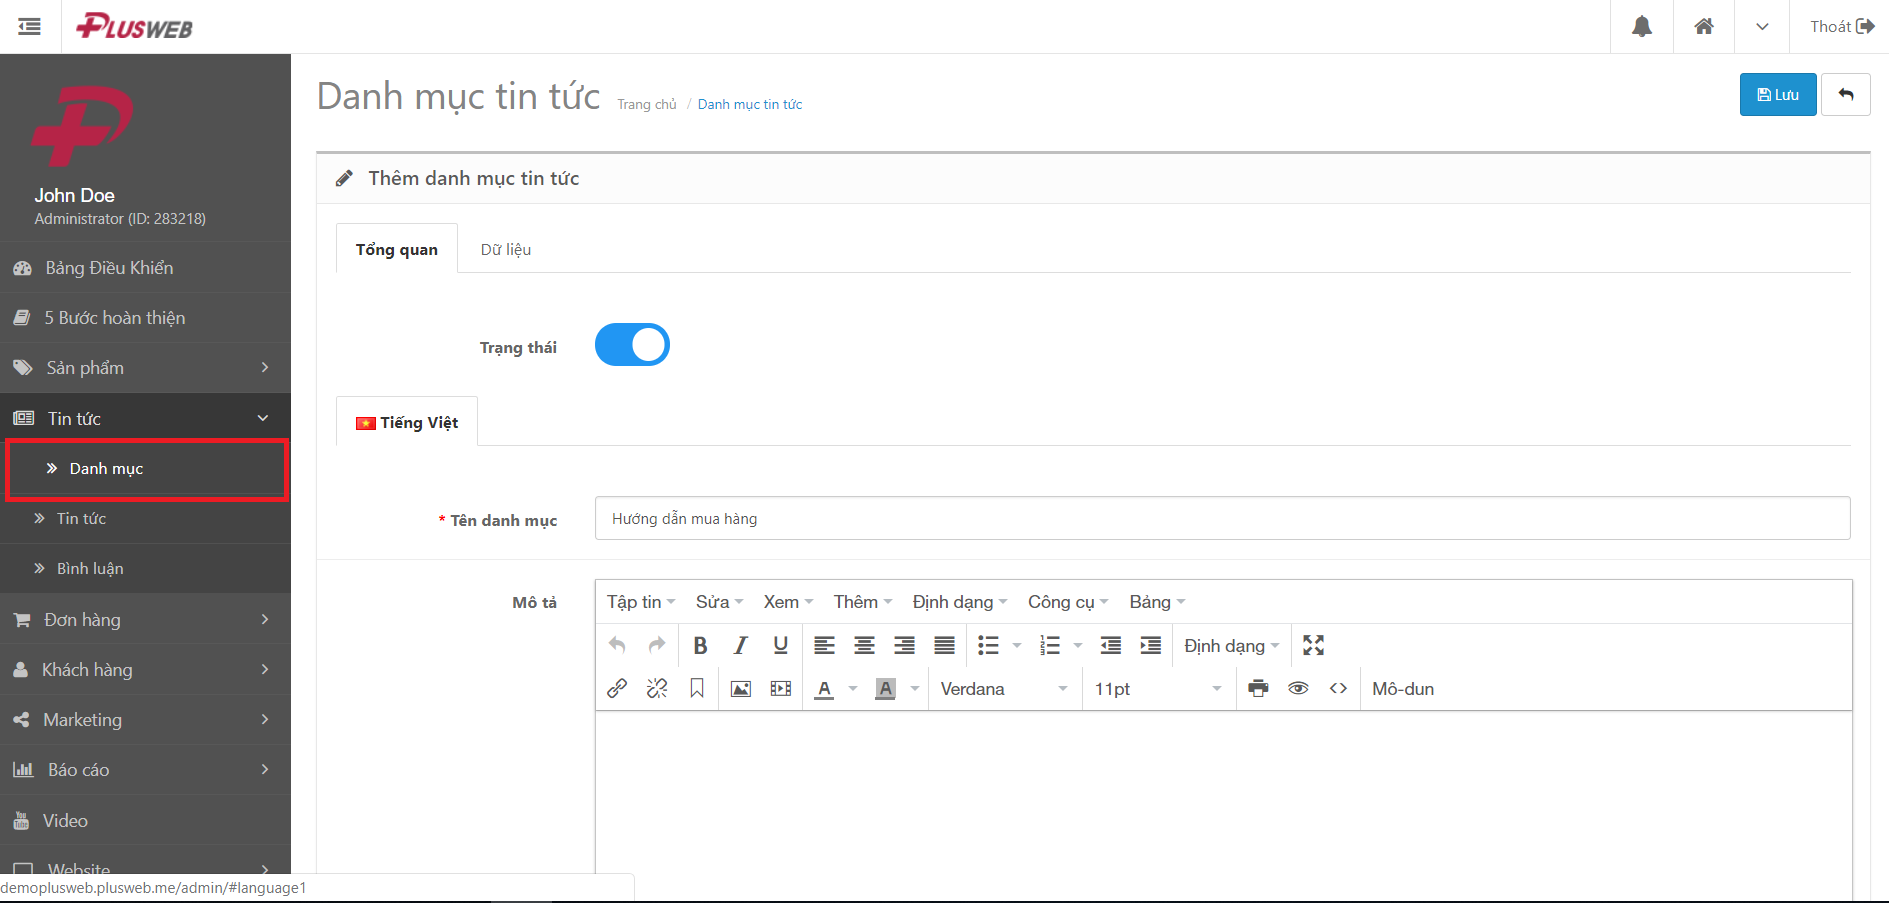
Task: Switch to the Dữ liệu tab
Action: click(505, 250)
